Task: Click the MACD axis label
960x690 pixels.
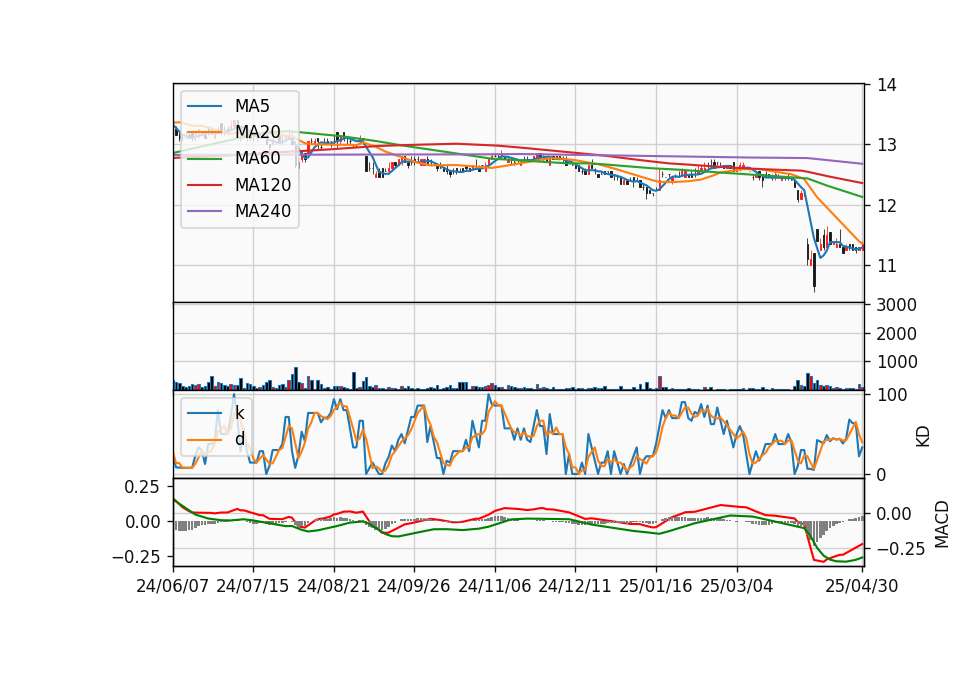Action: [942, 524]
